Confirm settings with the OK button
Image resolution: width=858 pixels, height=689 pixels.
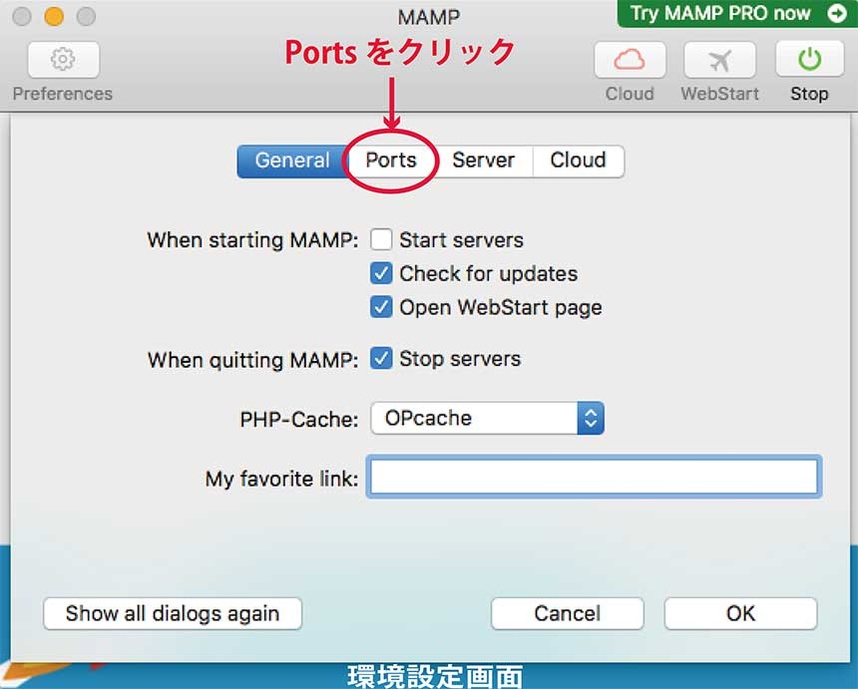pyautogui.click(x=740, y=613)
